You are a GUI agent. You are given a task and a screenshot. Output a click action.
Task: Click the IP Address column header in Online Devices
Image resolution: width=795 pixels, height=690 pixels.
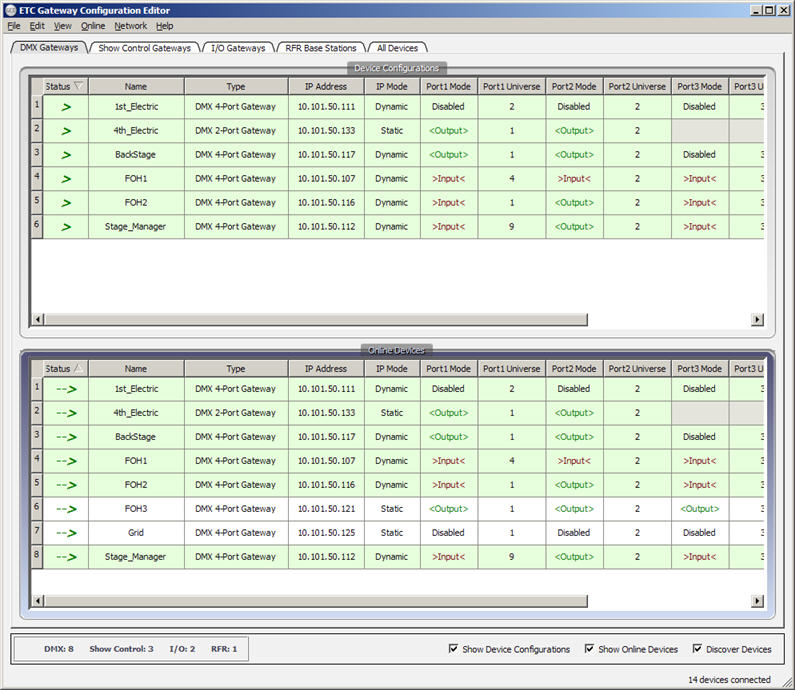326,369
